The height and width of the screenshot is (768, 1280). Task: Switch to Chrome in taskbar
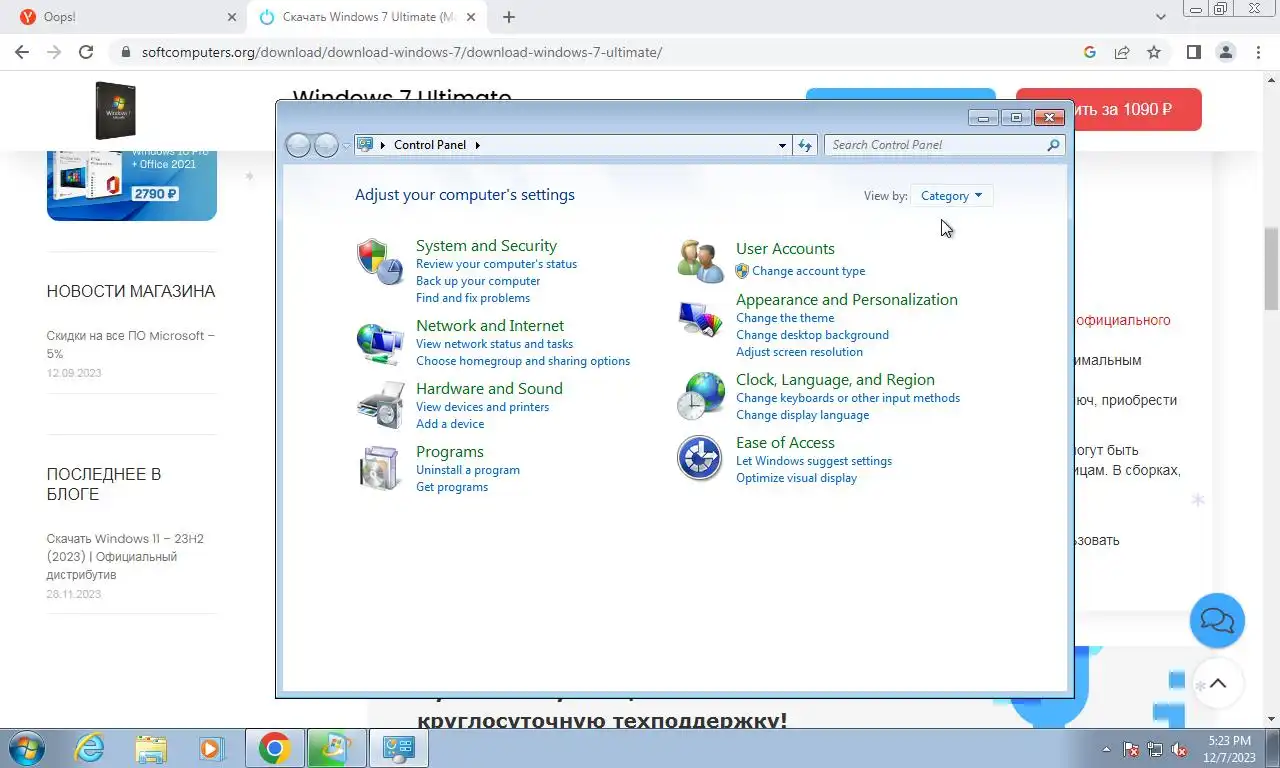pyautogui.click(x=274, y=748)
